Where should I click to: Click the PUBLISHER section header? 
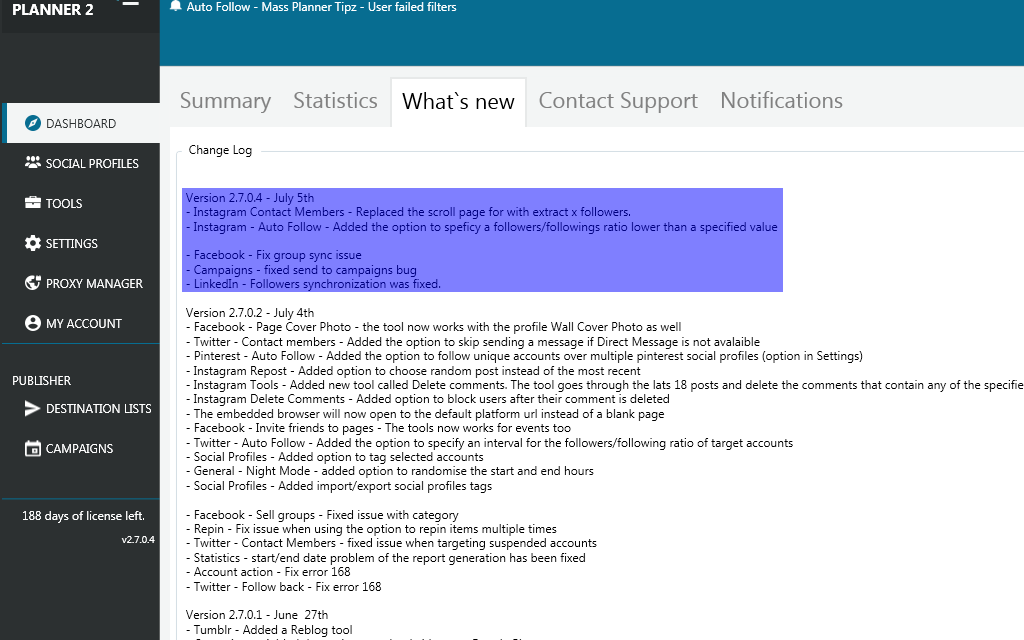pyautogui.click(x=41, y=380)
